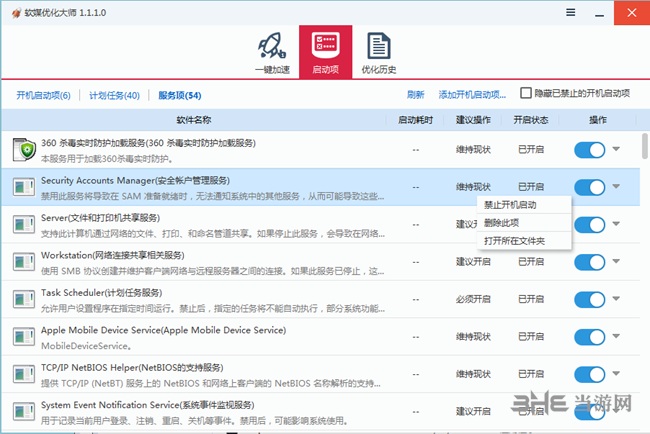Click the System Event Notification Service icon

[x=24, y=412]
